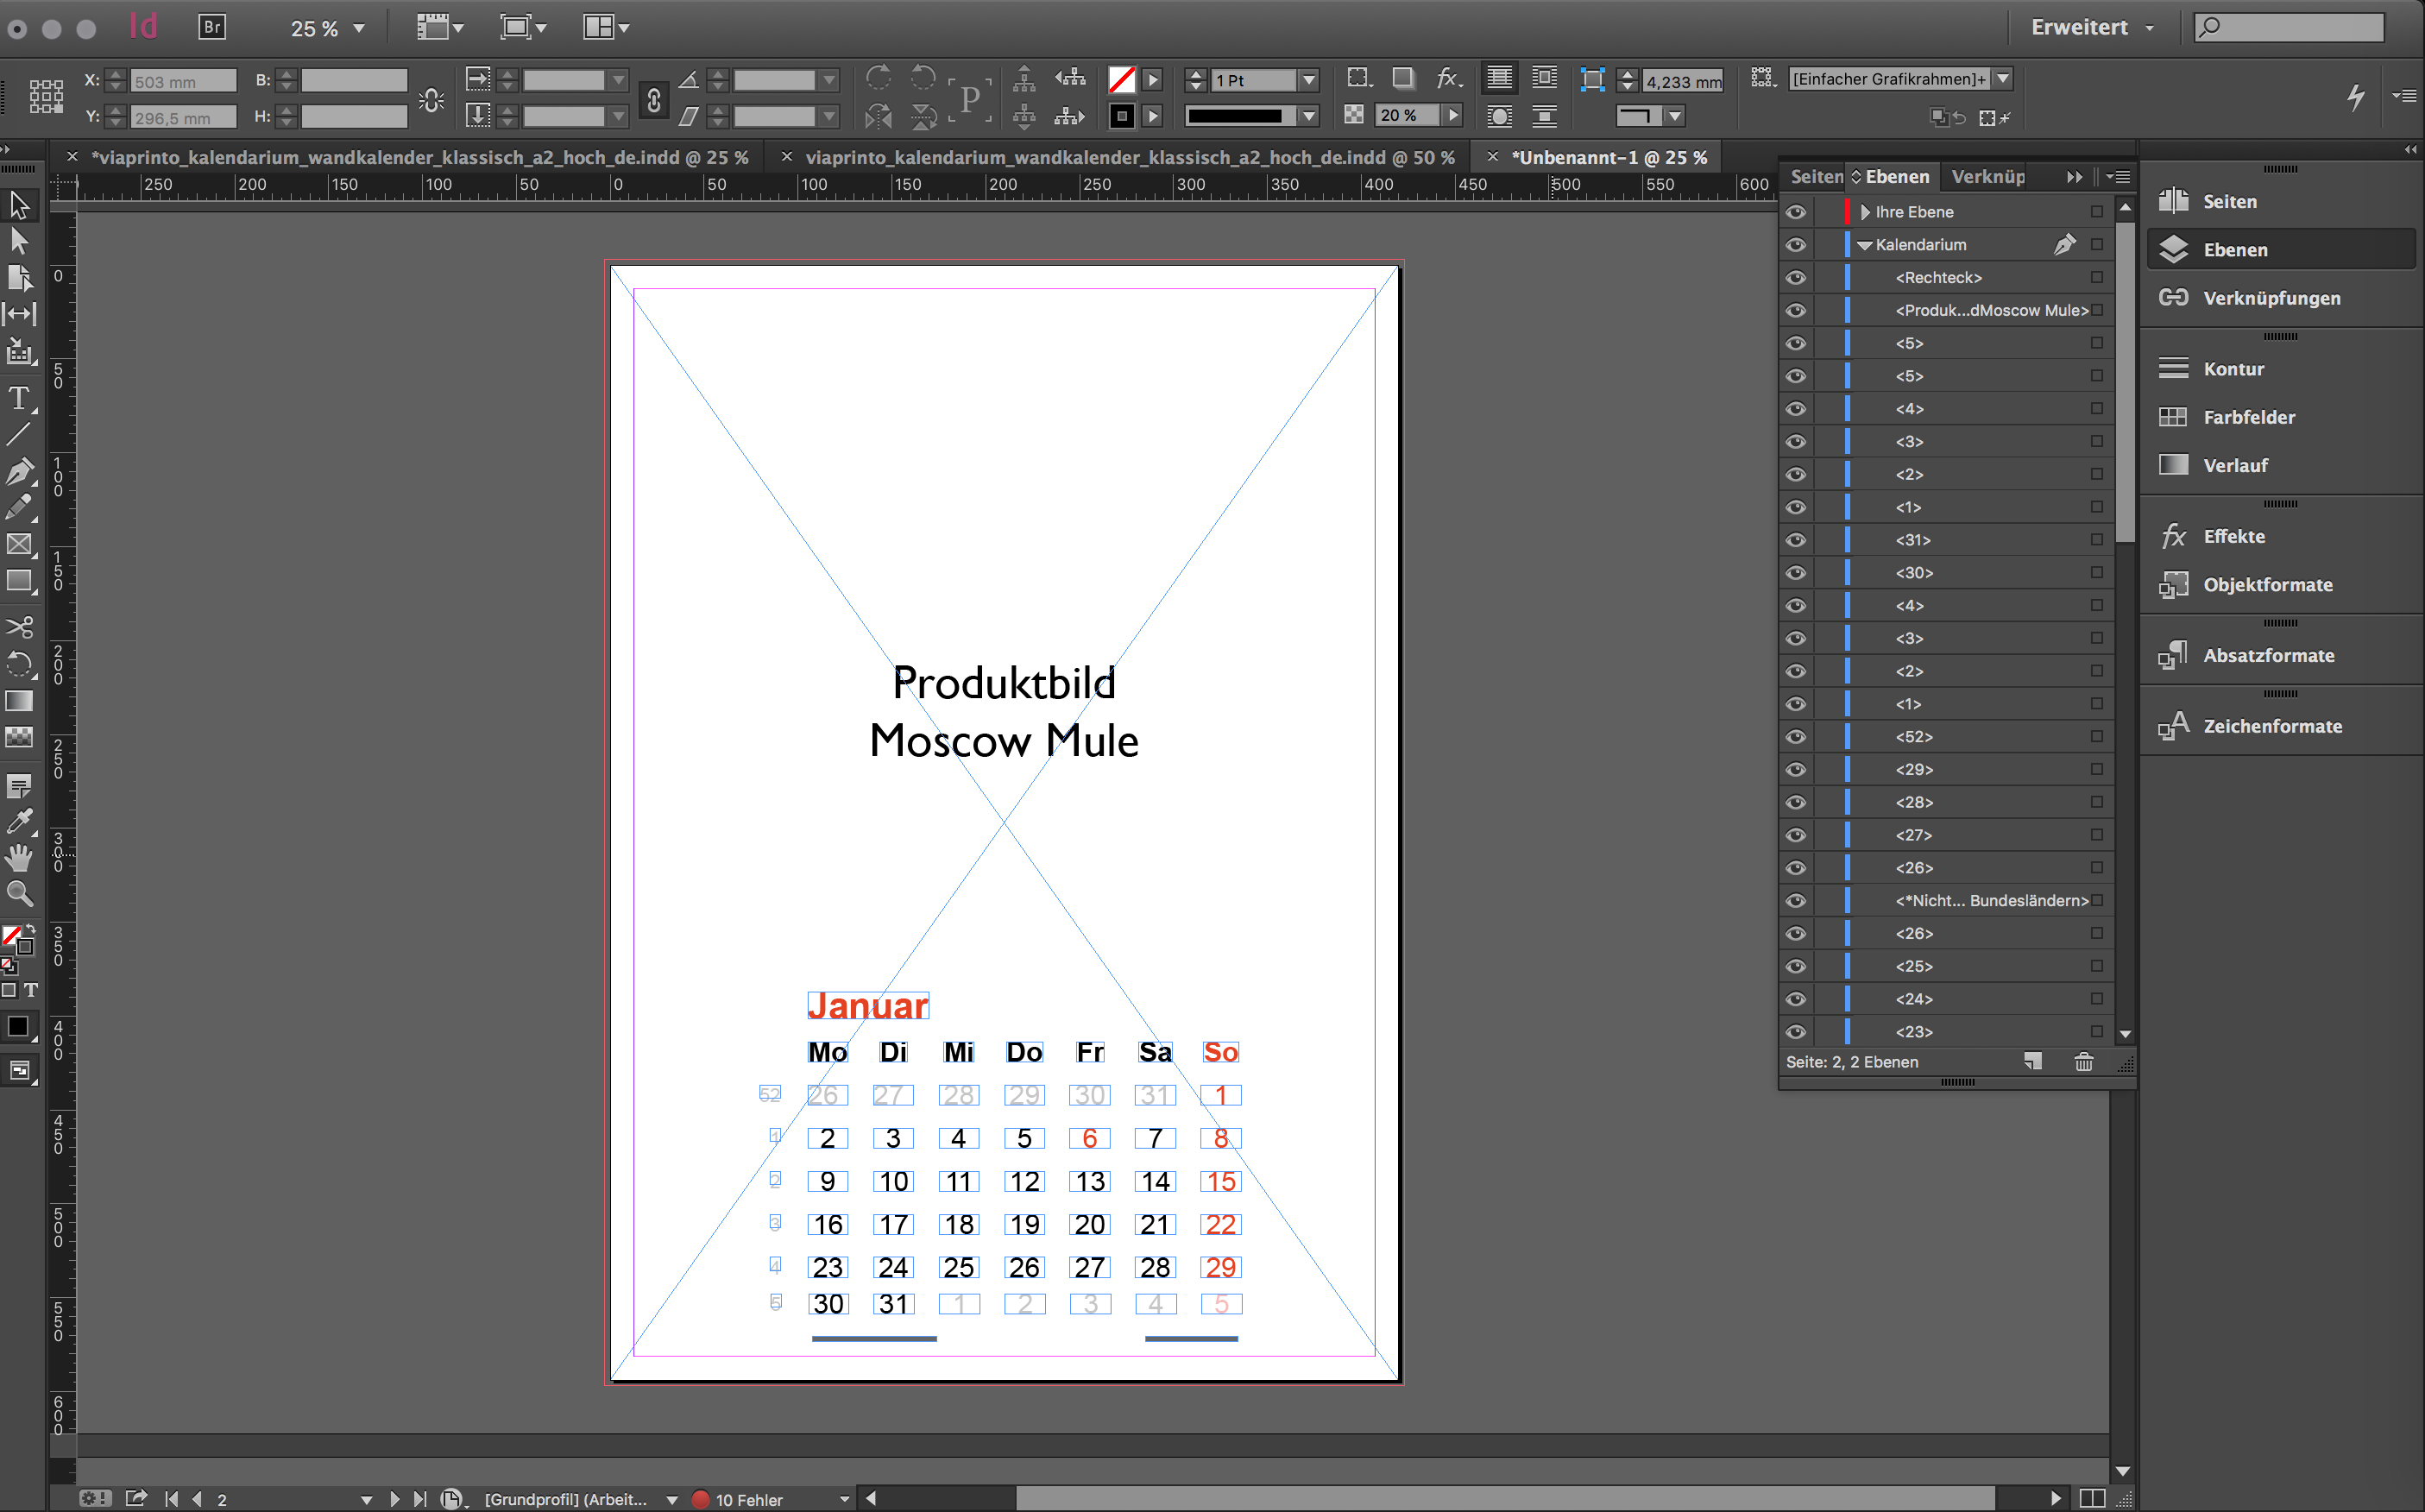The height and width of the screenshot is (1512, 2425).
Task: Click the new layer icon in Ebenen panel
Action: [x=2033, y=1062]
